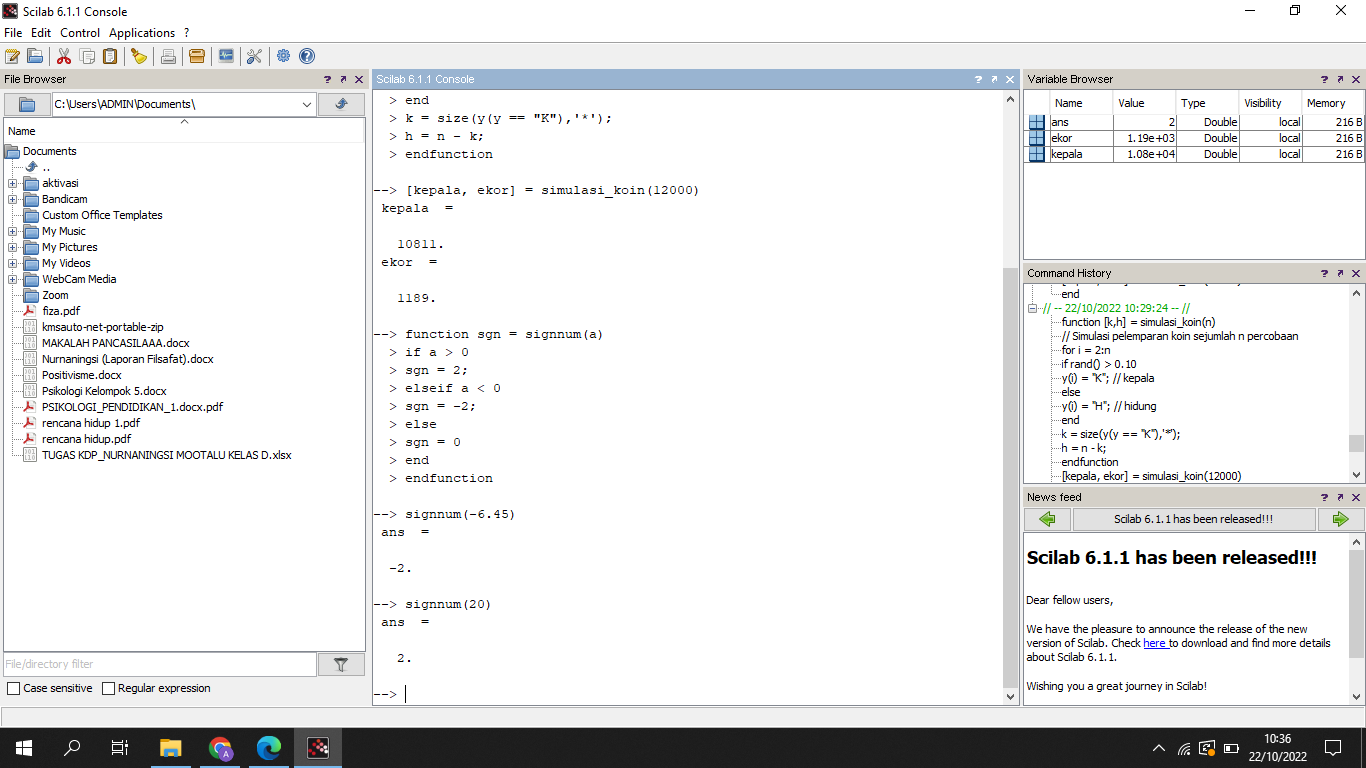Expand the My Videos folder
Screen dimensions: 1366x768
12,263
